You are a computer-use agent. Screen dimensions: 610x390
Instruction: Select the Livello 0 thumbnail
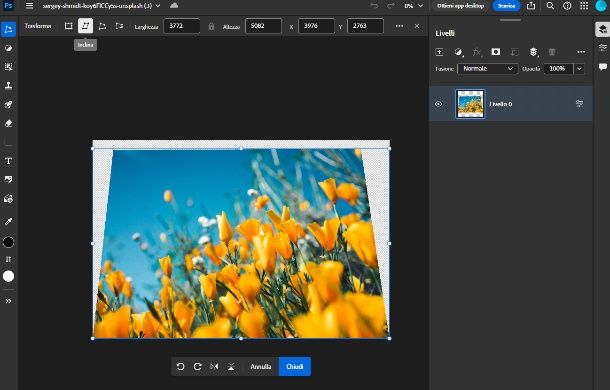(470, 104)
